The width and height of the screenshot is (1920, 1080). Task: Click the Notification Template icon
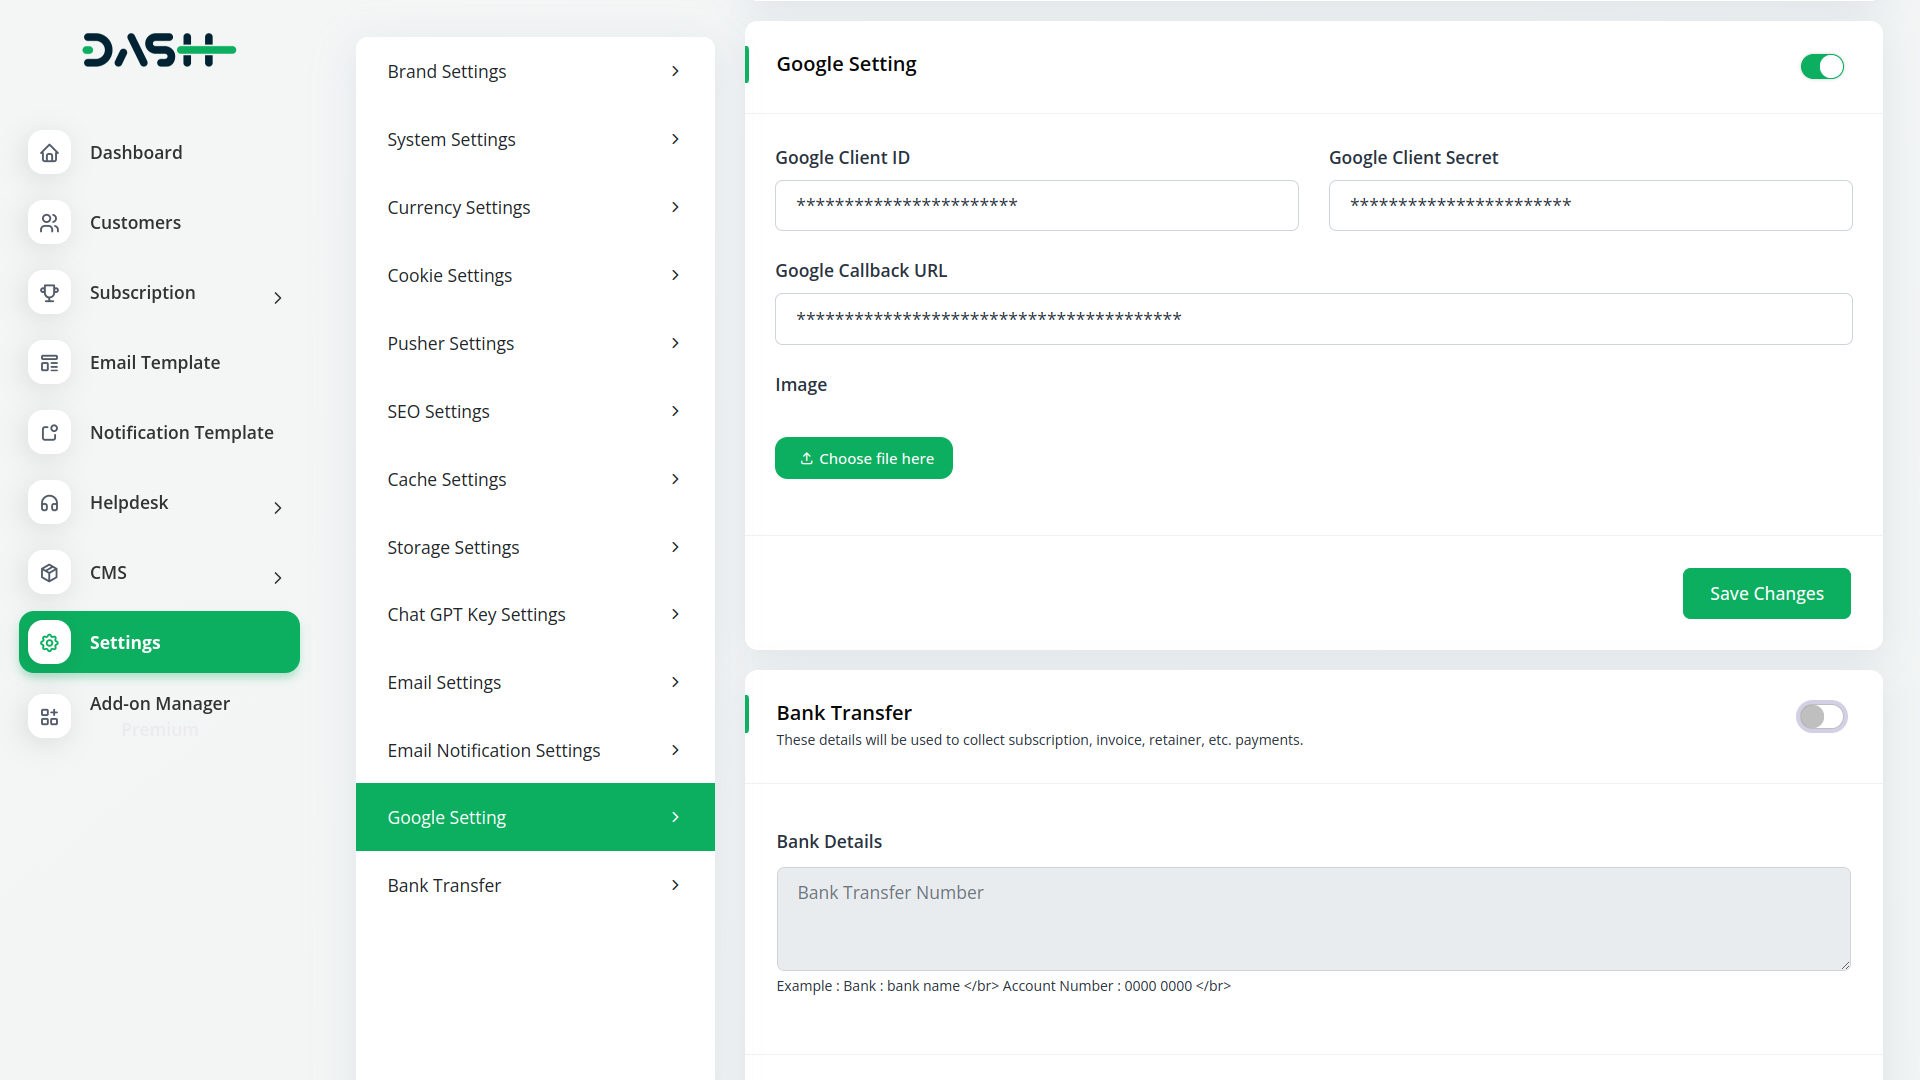[49, 433]
